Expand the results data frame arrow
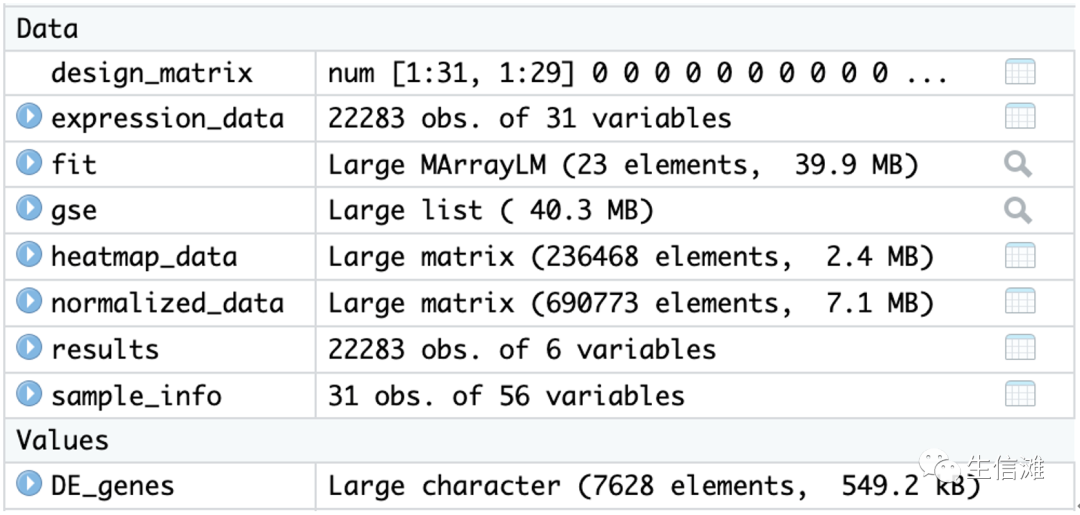Viewport: 1080px width, 515px height. [x=29, y=349]
